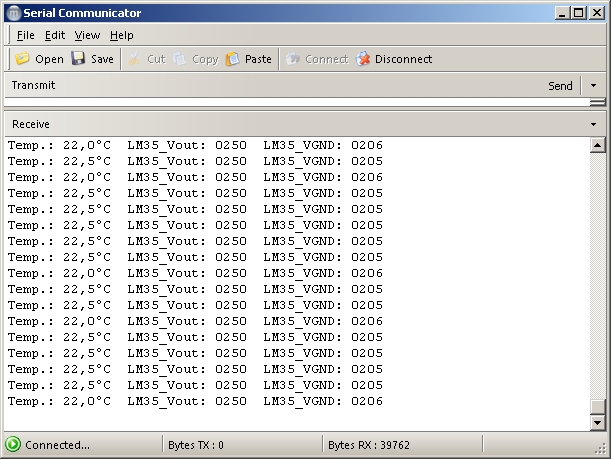This screenshot has height=459, width=611.
Task: Click the Paste clipboard icon
Action: [x=233, y=59]
